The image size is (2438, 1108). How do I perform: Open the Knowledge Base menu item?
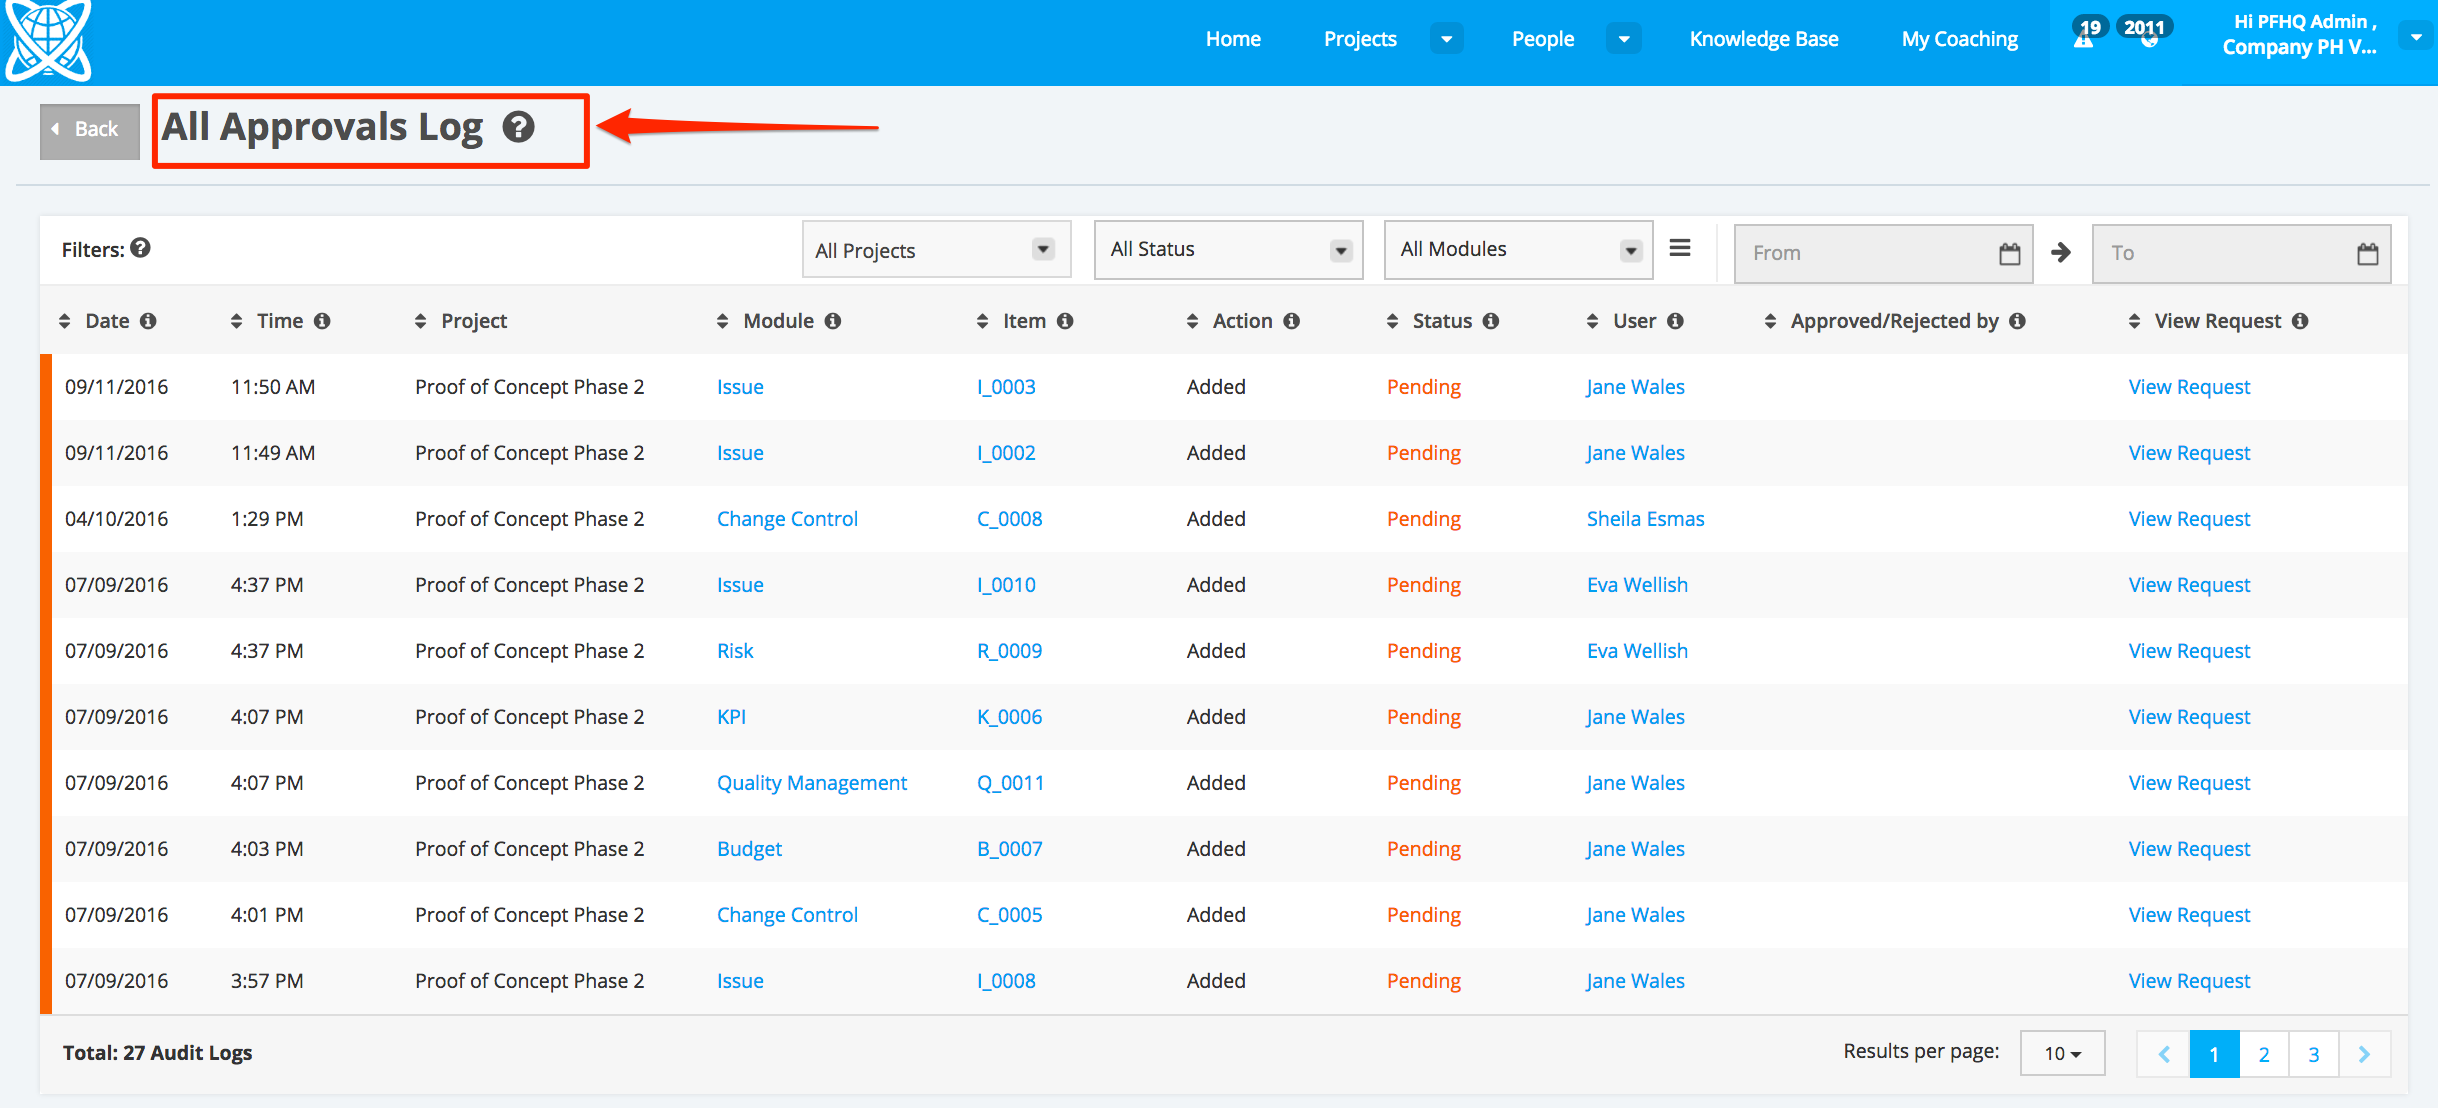(1763, 39)
